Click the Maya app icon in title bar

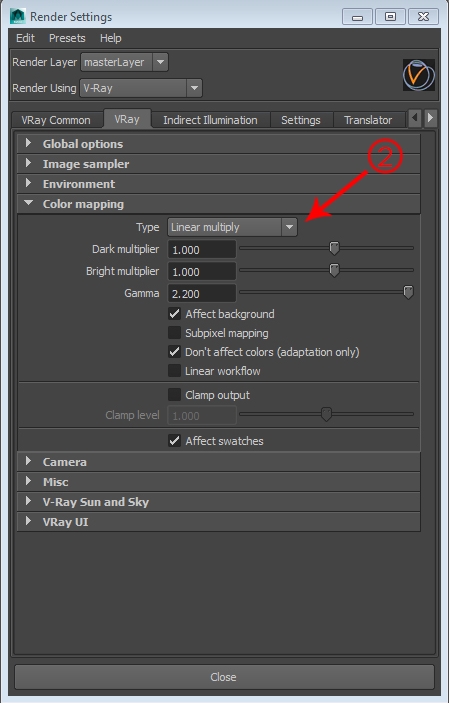(x=17, y=17)
